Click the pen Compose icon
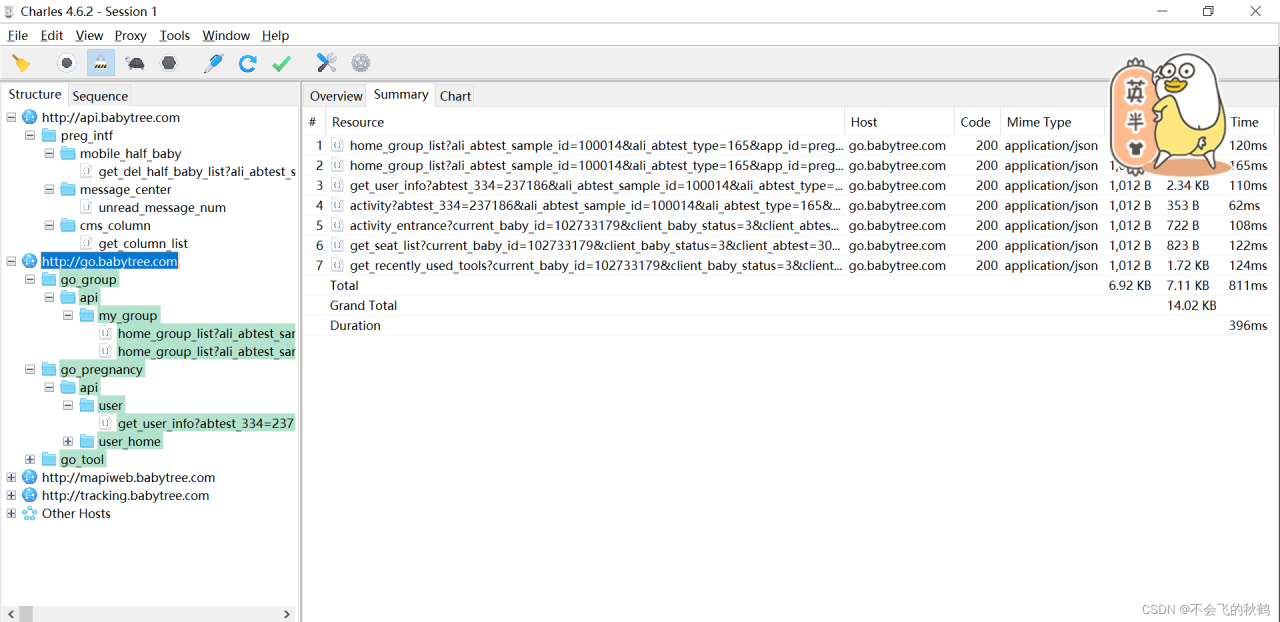 click(x=213, y=63)
